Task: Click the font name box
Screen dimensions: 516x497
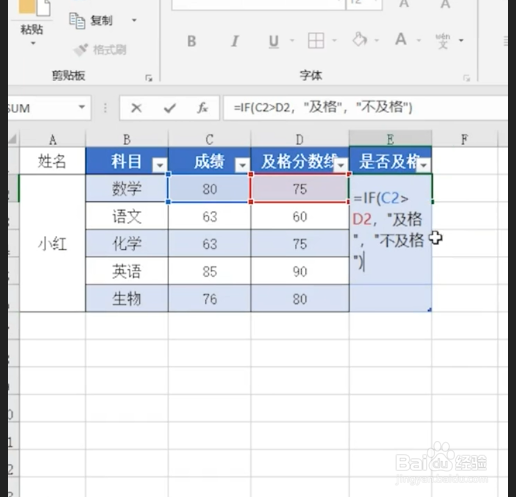Action: click(x=258, y=5)
